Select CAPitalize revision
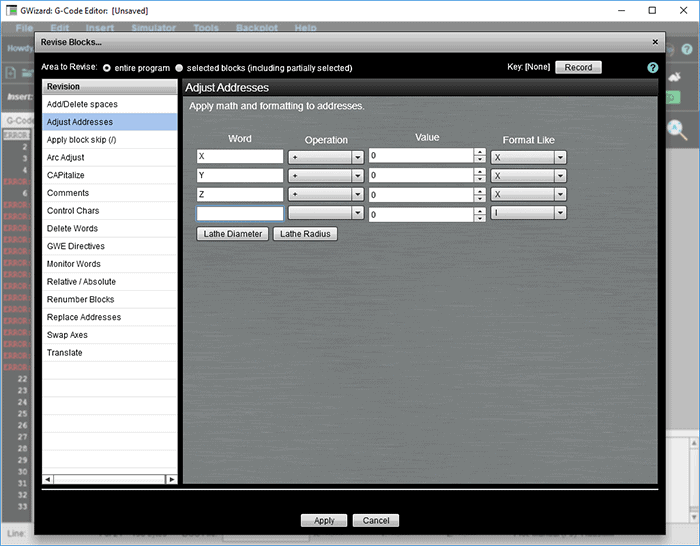The width and height of the screenshot is (700, 546). [110, 175]
